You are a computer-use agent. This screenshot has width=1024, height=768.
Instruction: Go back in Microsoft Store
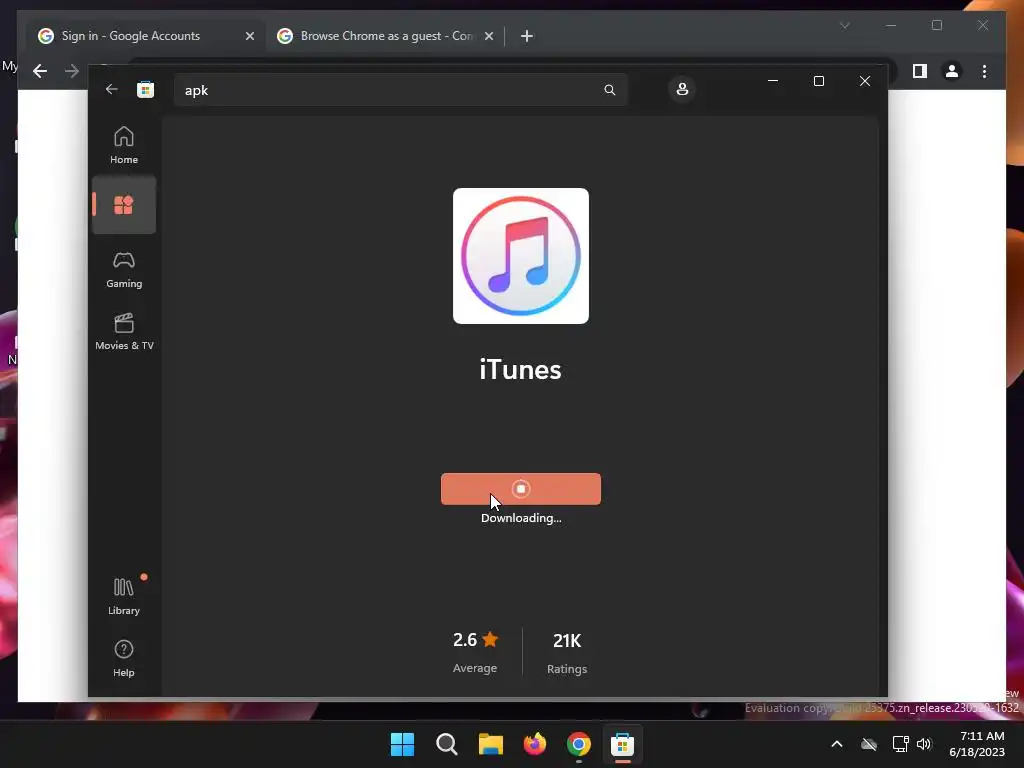(112, 89)
